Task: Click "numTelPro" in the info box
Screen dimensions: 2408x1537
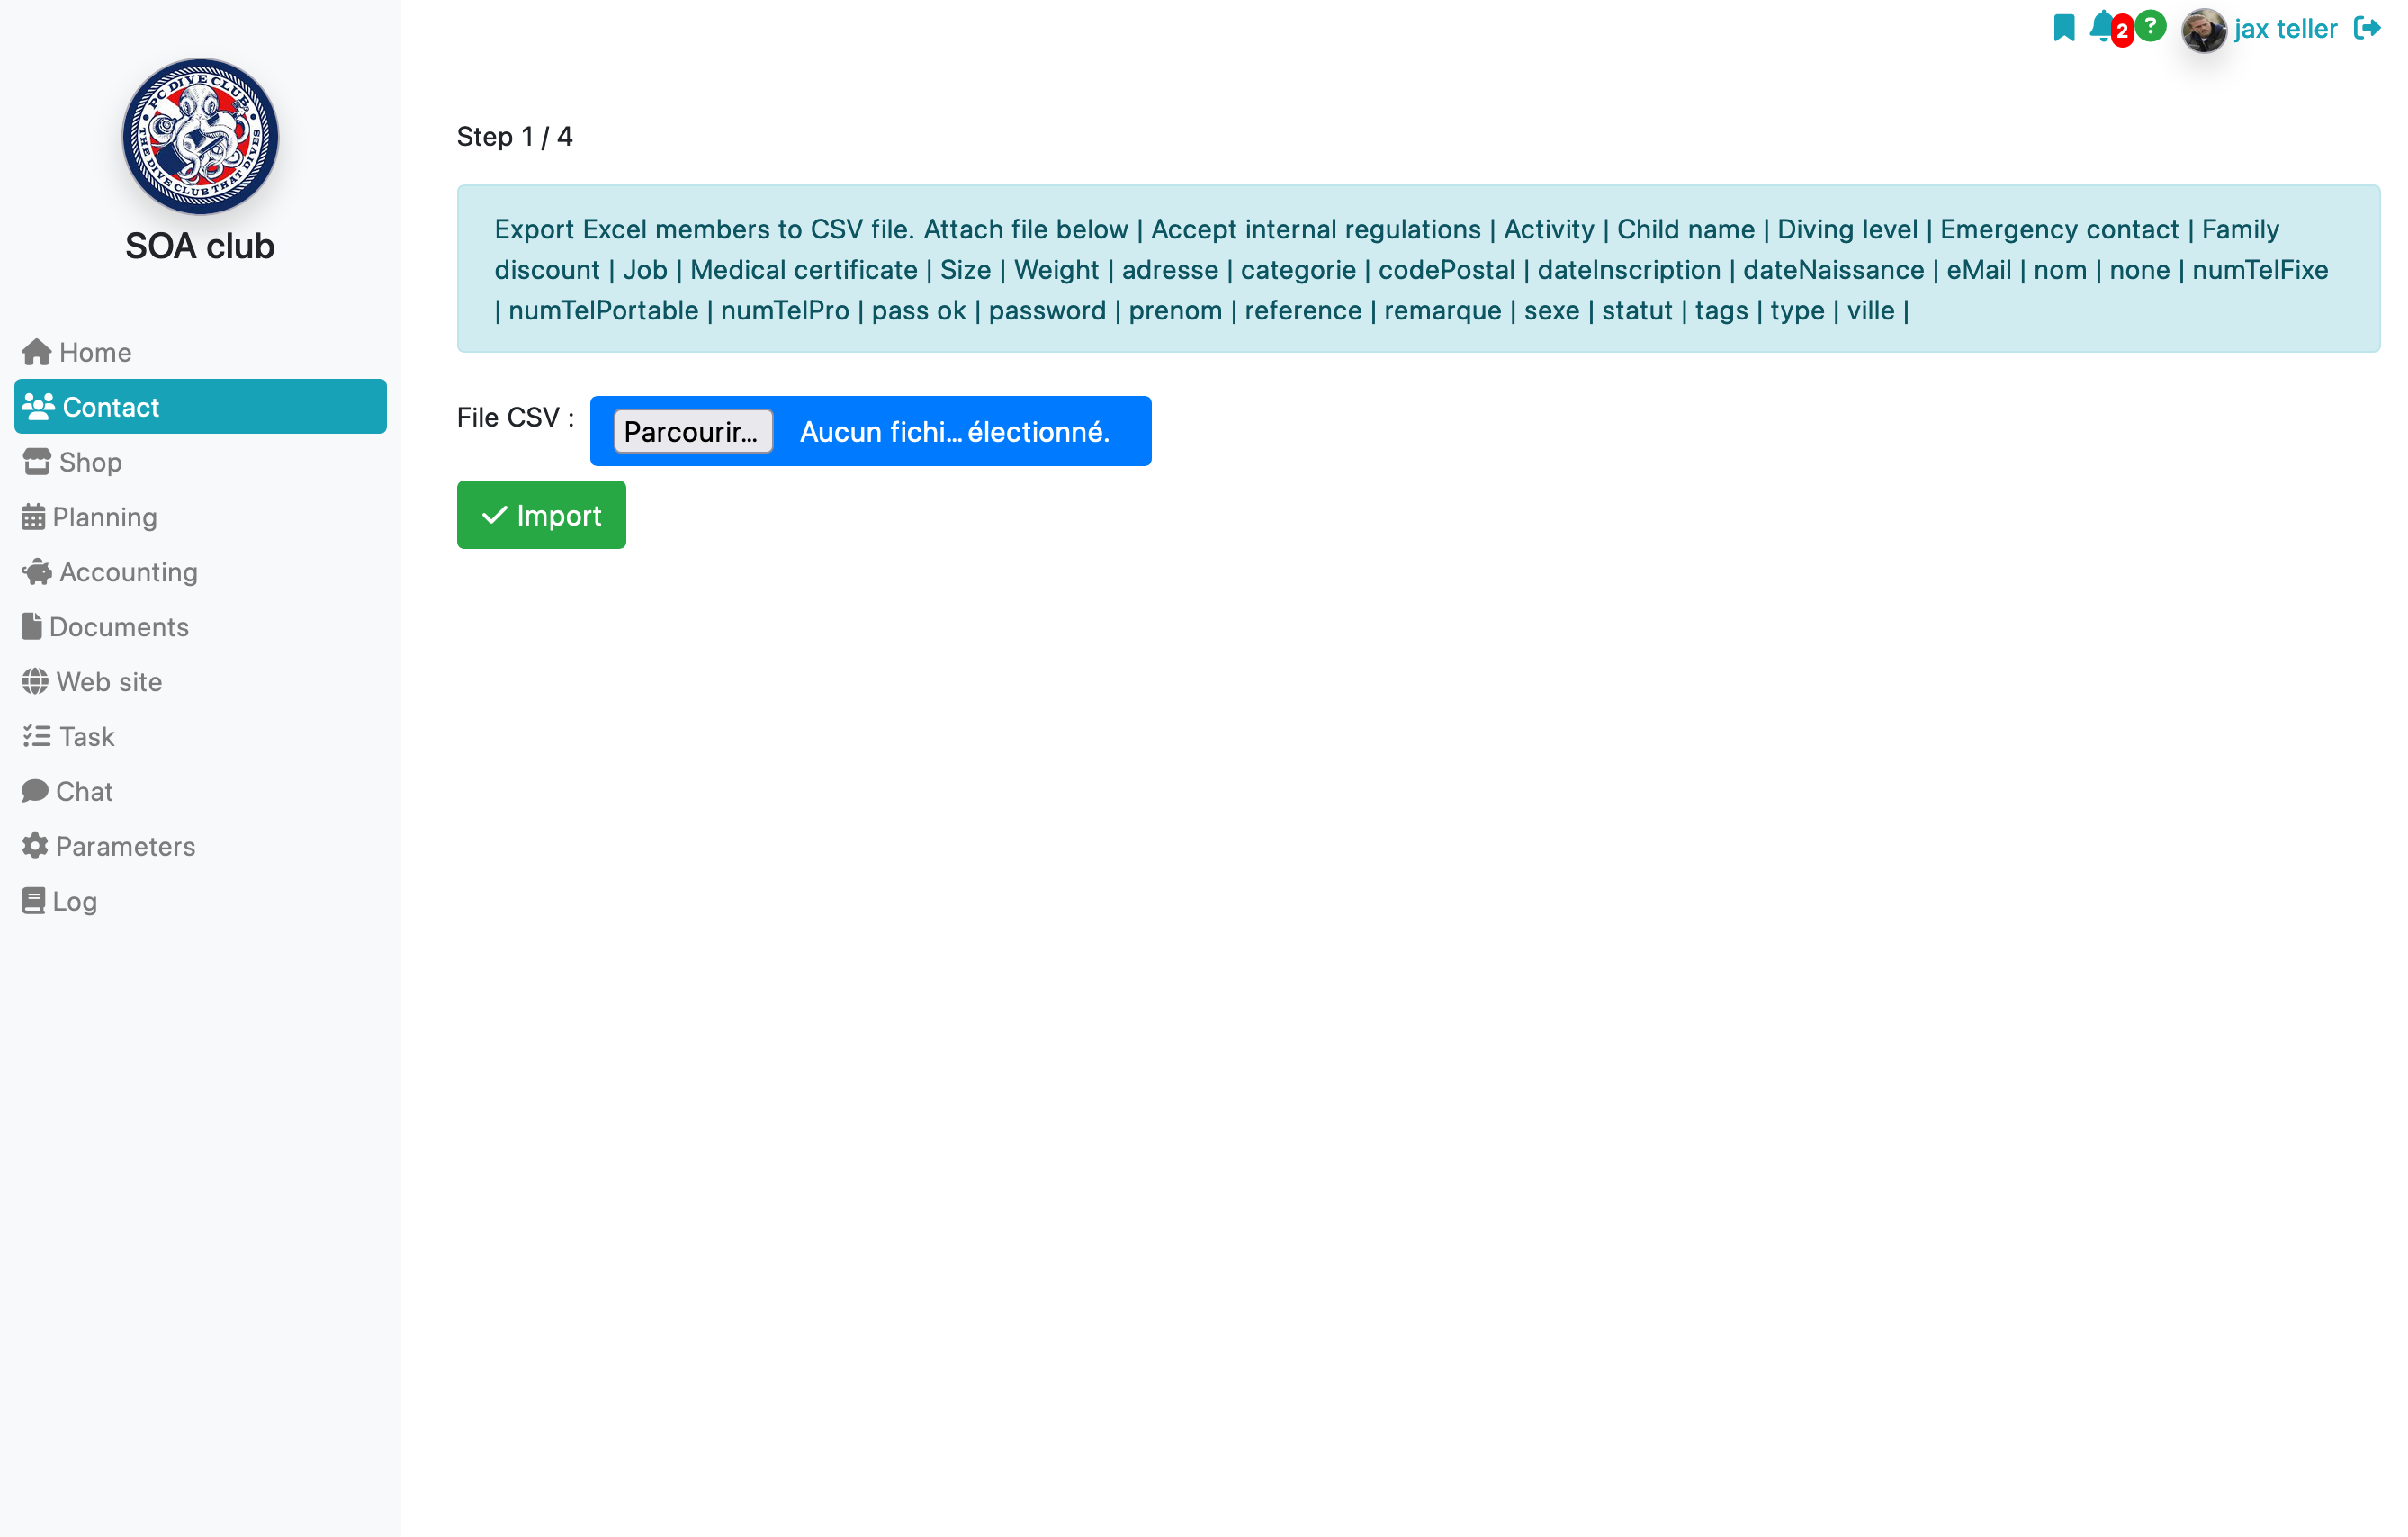Action: click(784, 310)
